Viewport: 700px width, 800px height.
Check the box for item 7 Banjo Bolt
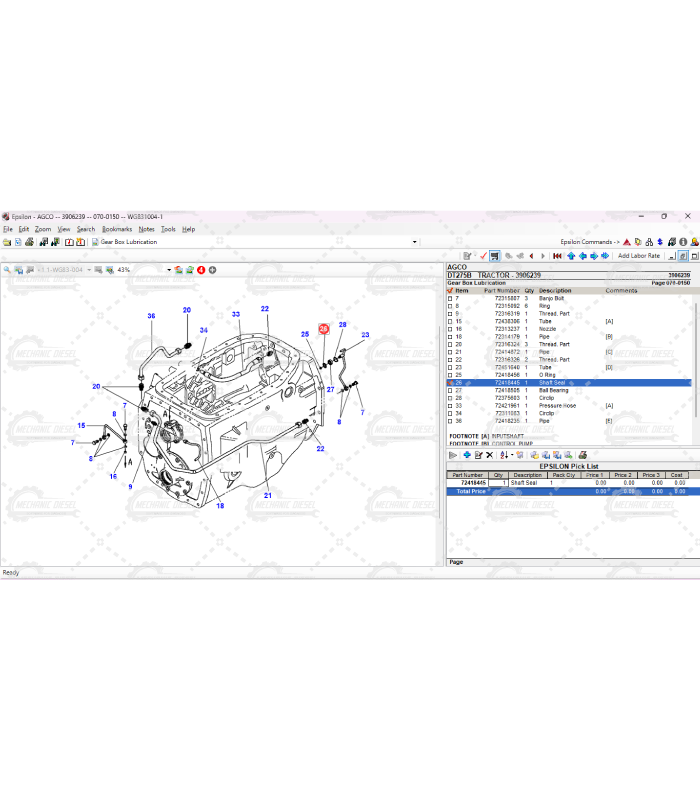click(x=450, y=298)
